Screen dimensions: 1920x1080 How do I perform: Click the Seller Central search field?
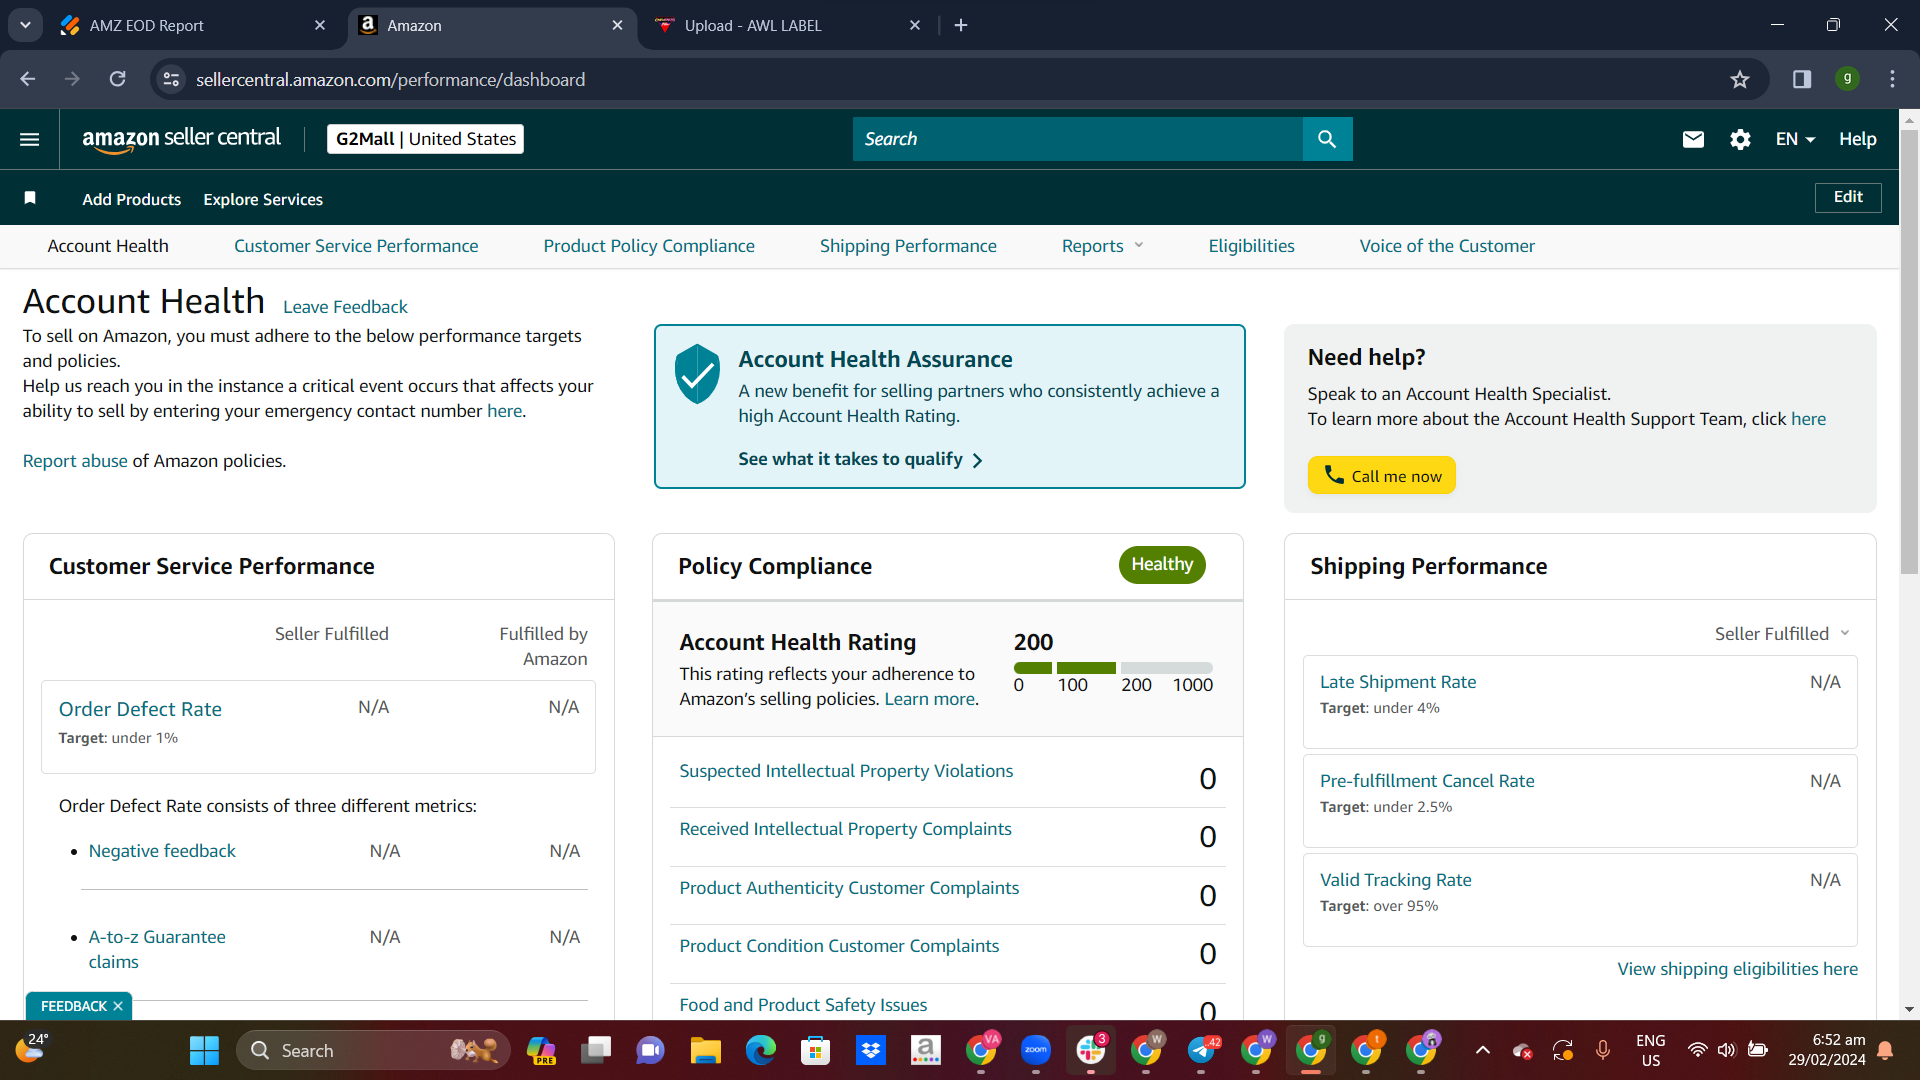pos(1078,139)
